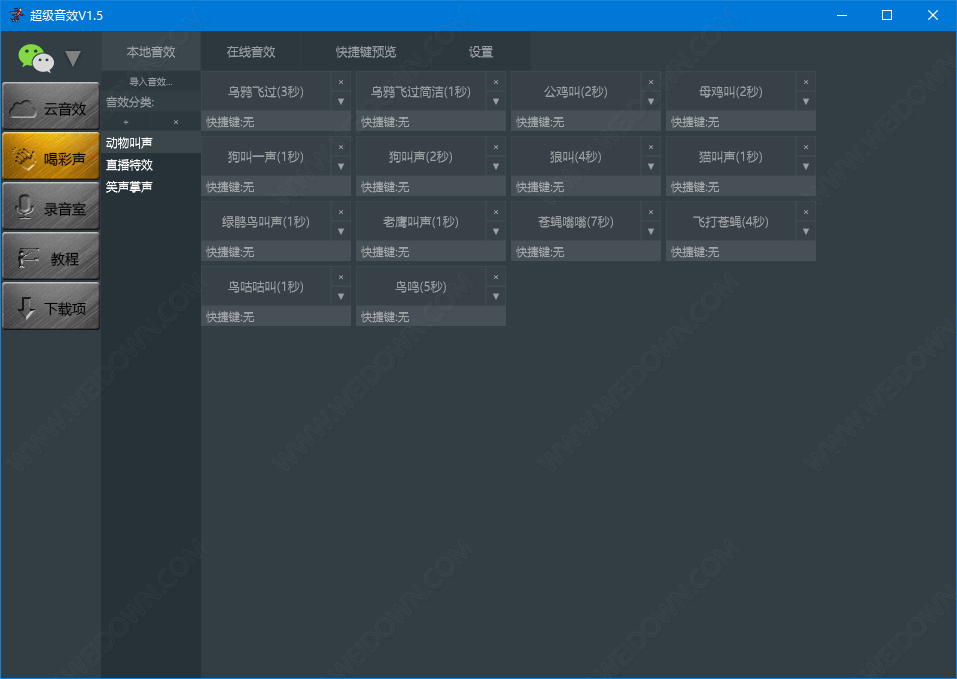957x679 pixels.
Task: Expand options for 老鹰叫声(1秒)
Action: (x=496, y=231)
